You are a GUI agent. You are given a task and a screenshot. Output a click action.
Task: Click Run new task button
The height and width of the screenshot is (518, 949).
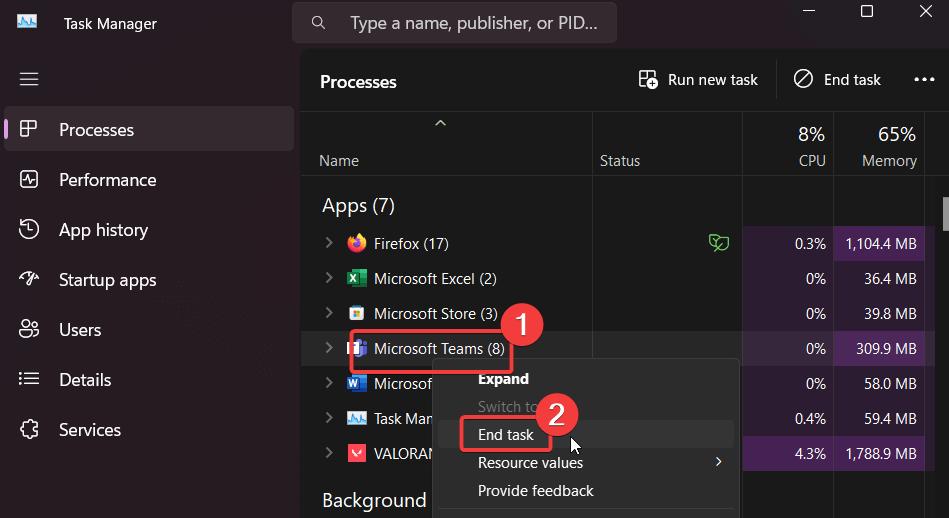click(698, 80)
